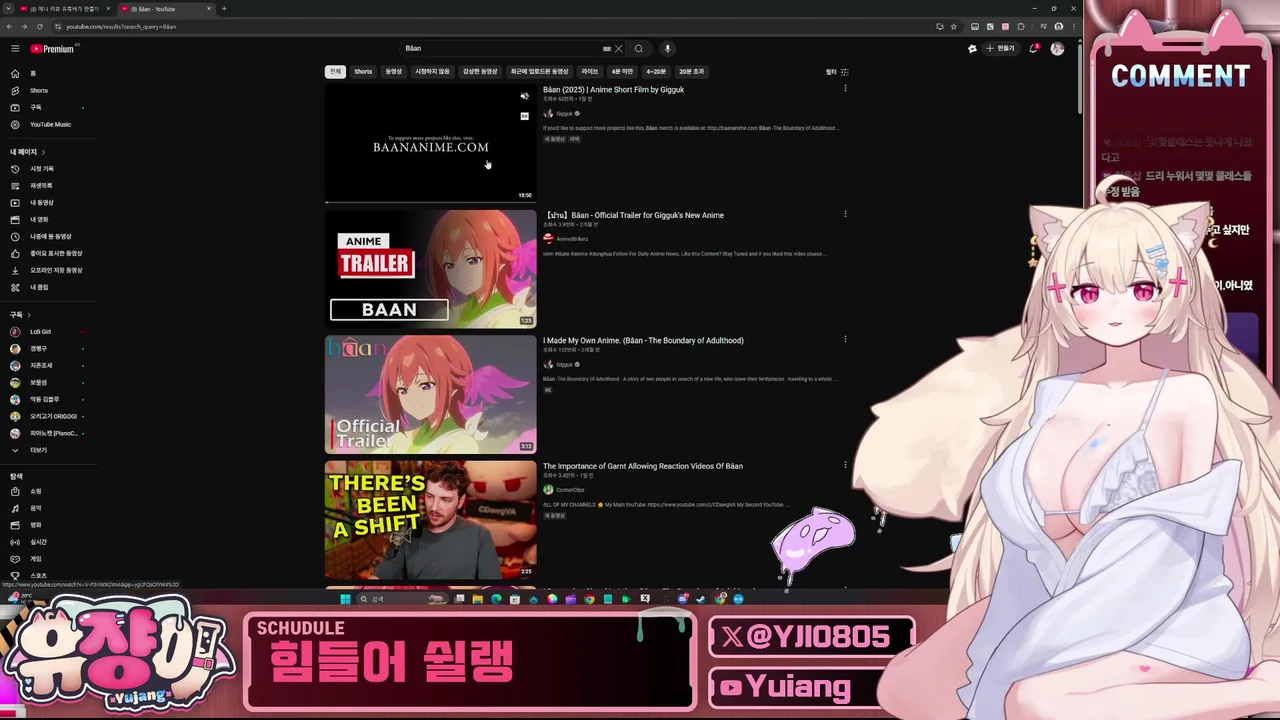Open the Windows Start button
The height and width of the screenshot is (720, 1280).
[345, 599]
